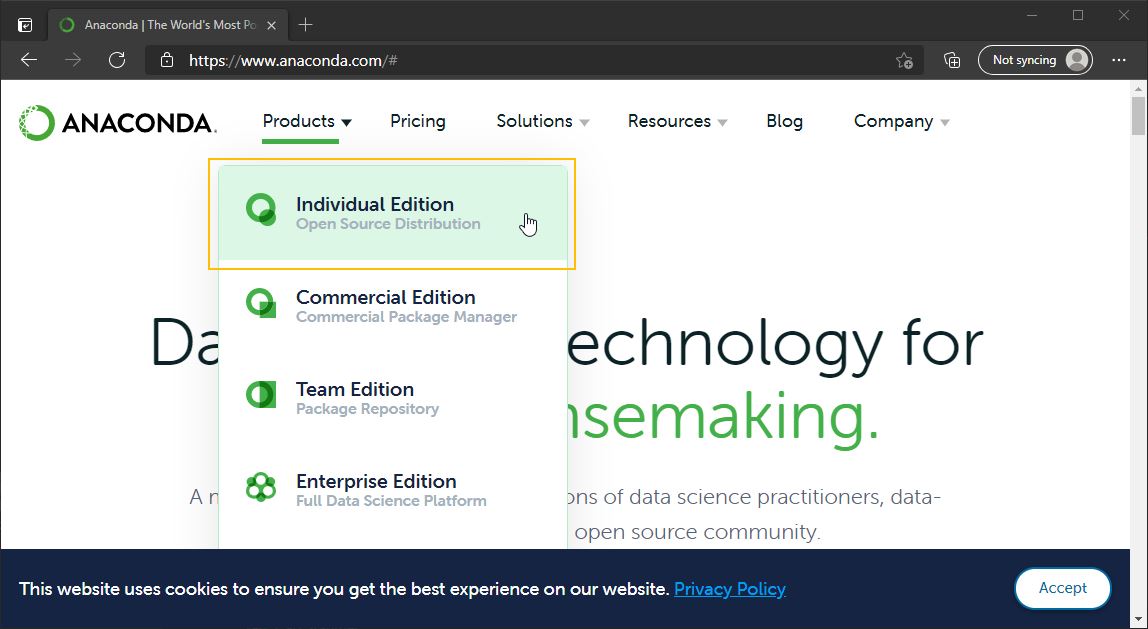Viewport: 1148px width, 629px height.
Task: Open the Collections icon in toolbar
Action: [x=952, y=60]
